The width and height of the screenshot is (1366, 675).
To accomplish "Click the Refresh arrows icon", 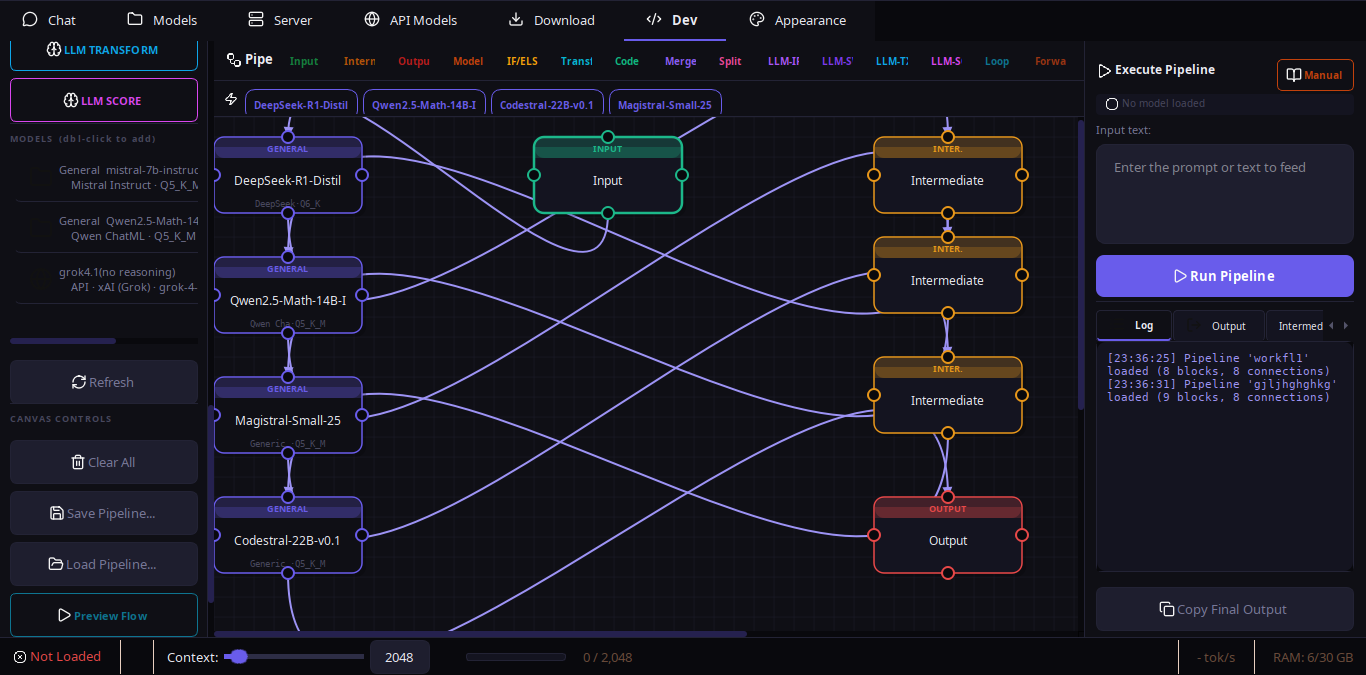I will coord(79,382).
